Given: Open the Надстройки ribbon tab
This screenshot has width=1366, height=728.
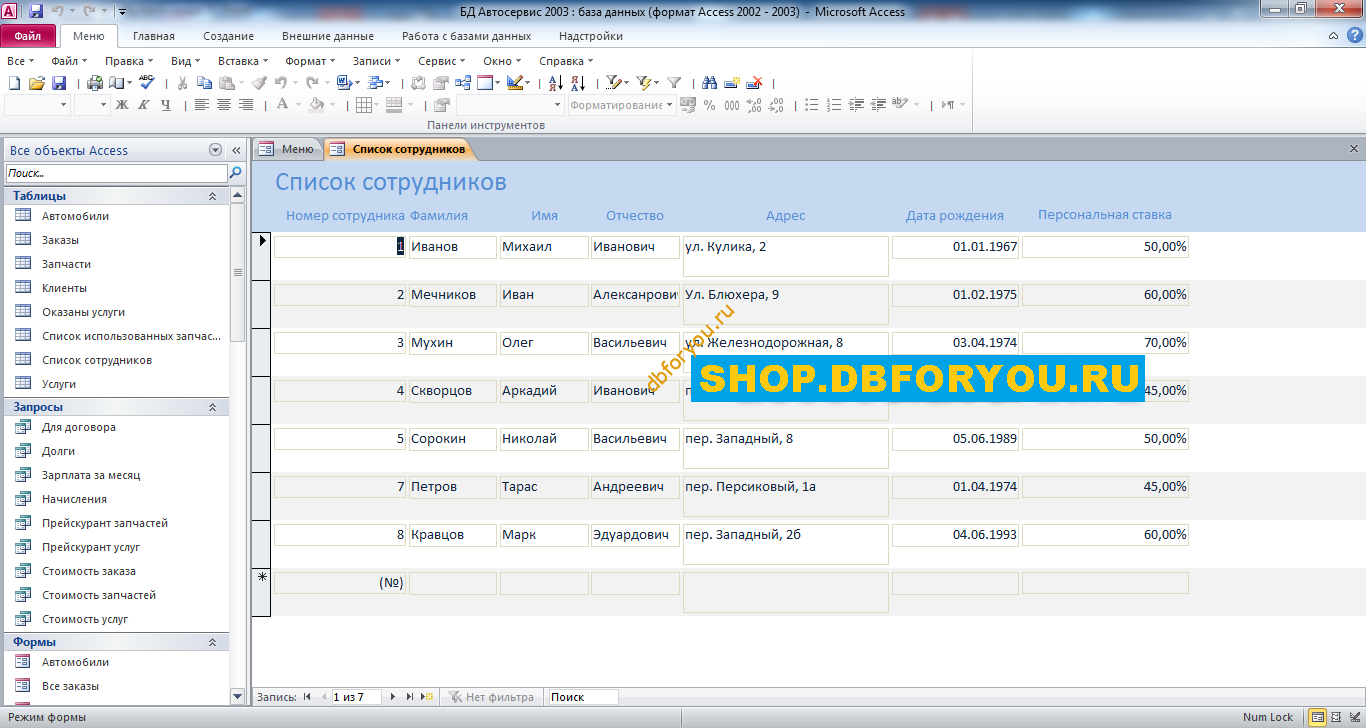Looking at the screenshot, I should click(590, 36).
